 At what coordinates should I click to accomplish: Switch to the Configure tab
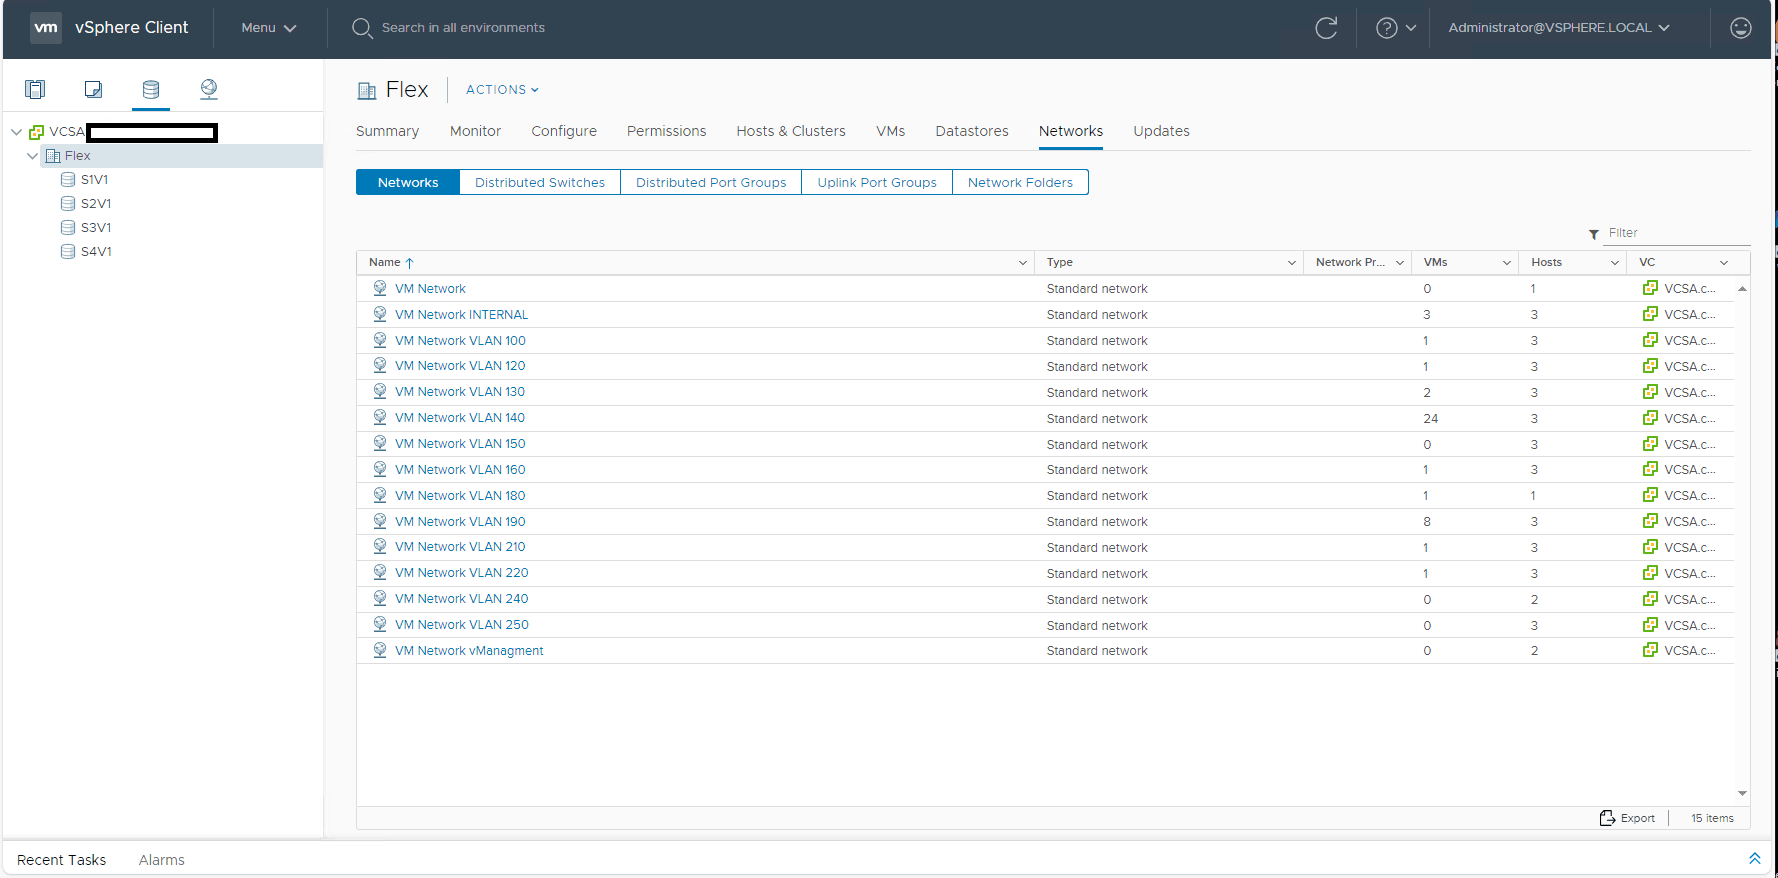tap(564, 131)
